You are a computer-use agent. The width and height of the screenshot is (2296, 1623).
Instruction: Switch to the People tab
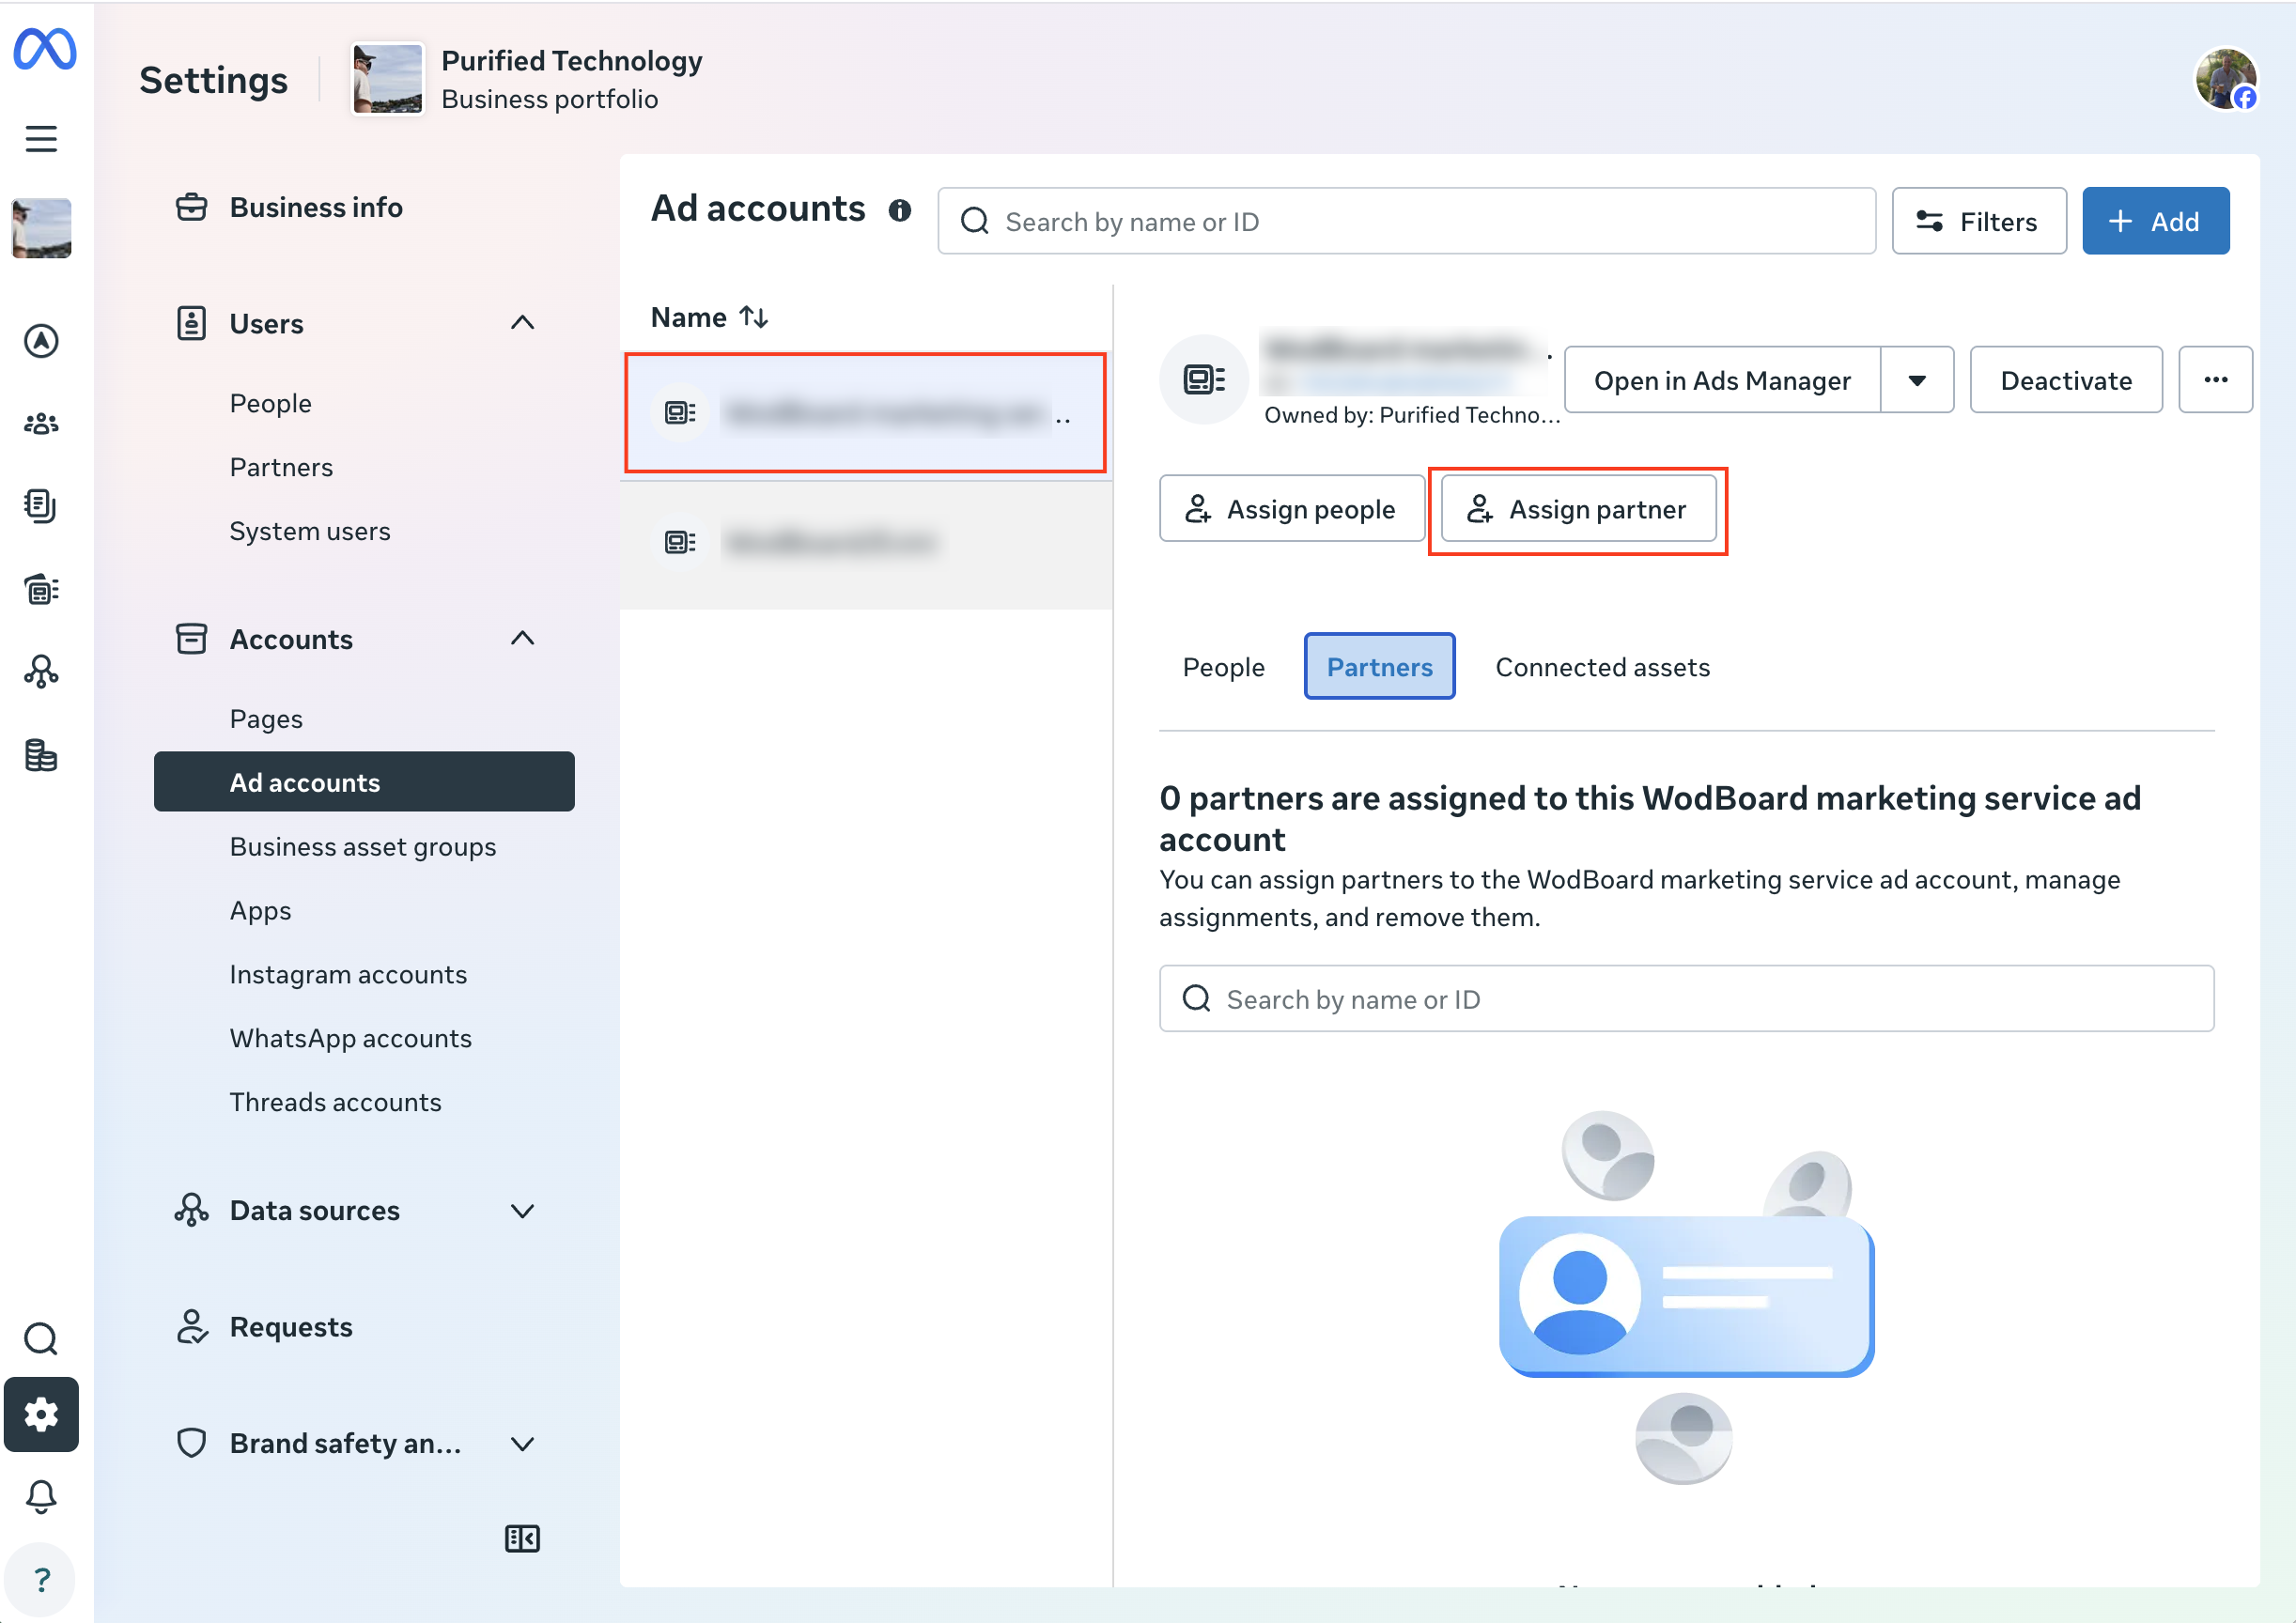click(x=1223, y=667)
